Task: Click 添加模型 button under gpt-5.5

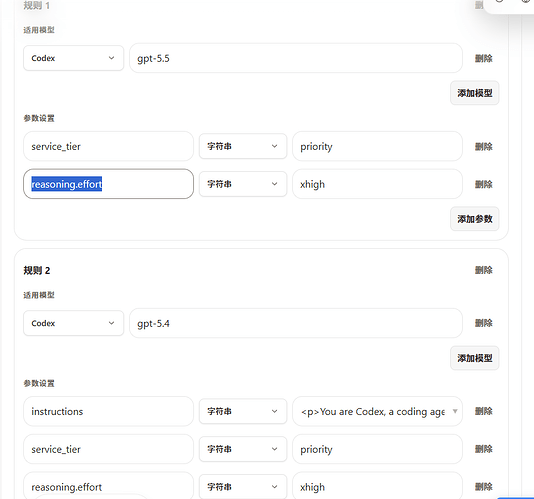Action: [x=475, y=93]
